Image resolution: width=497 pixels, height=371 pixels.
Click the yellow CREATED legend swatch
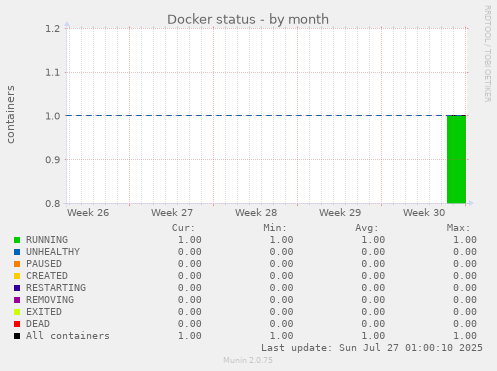coord(17,276)
